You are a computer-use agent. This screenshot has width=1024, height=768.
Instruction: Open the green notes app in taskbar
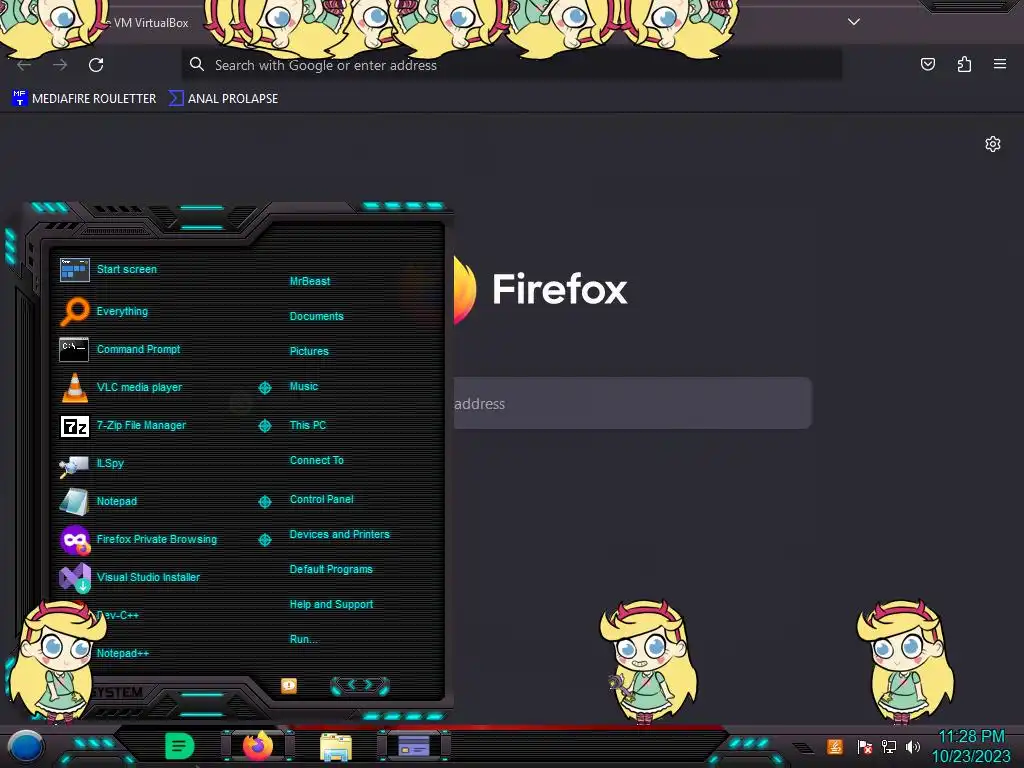coord(179,746)
